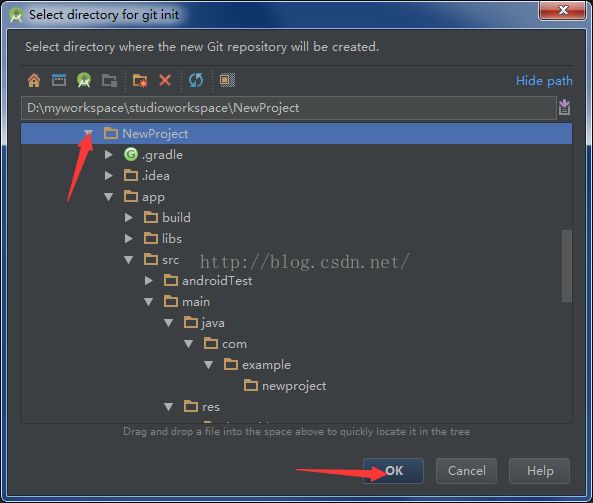Expand the libs folder
The height and width of the screenshot is (503, 593).
[x=129, y=239]
